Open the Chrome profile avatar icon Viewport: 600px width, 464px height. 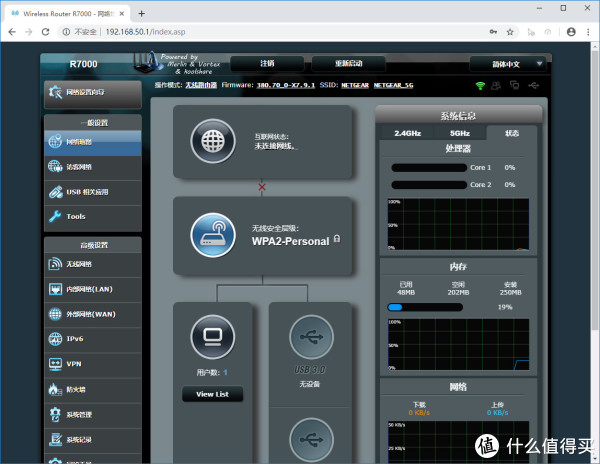(571, 32)
